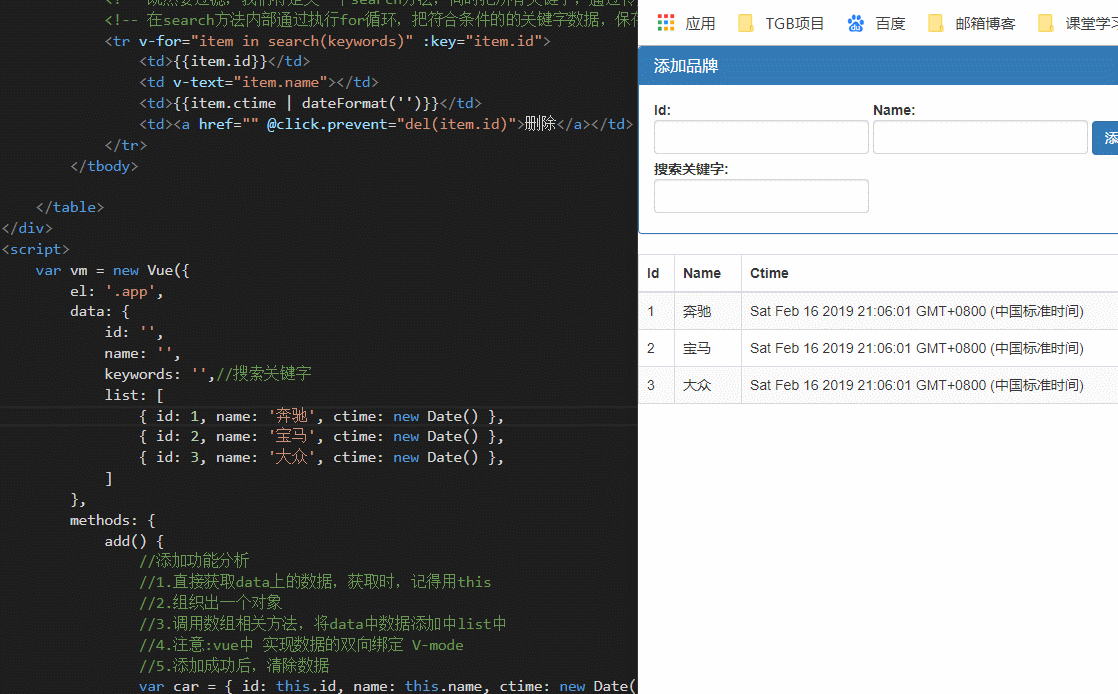
Task: Place cursor on the script tag line
Action: (x=36, y=250)
